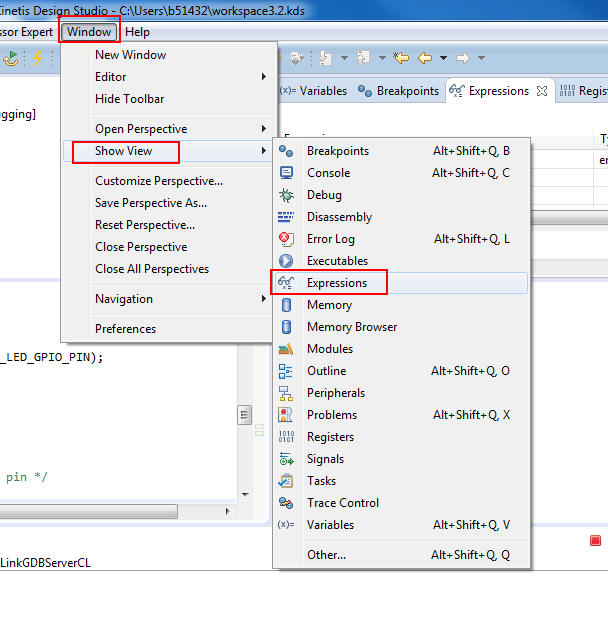The width and height of the screenshot is (608, 620).
Task: Click the red terminate button in console
Action: (595, 541)
